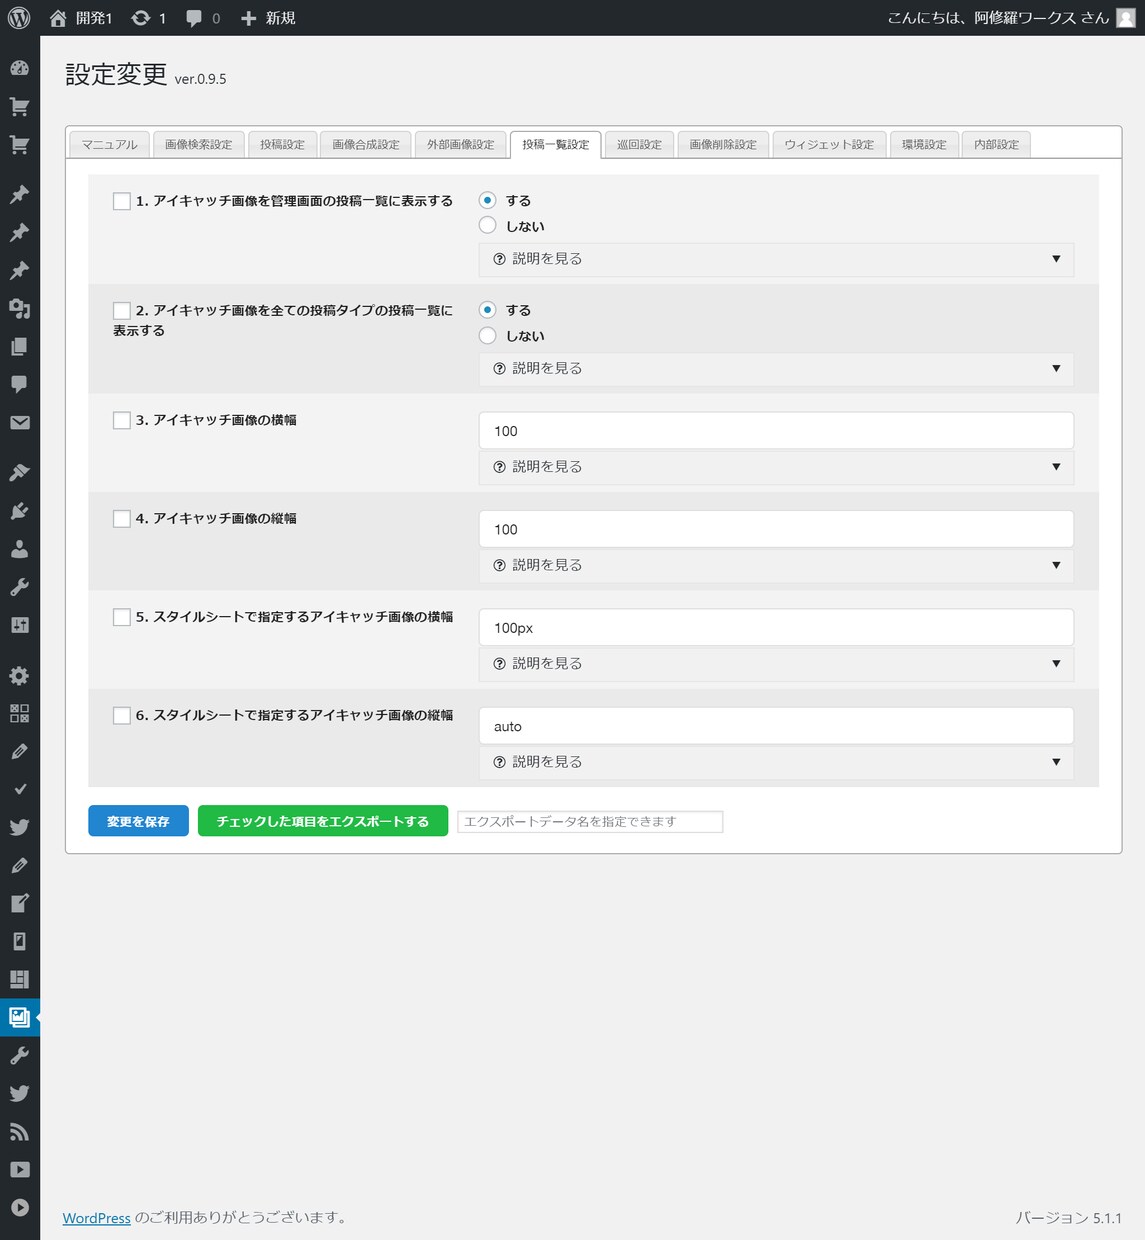Screen dimensions: 1145x1240
Task: Open the 開発1 site home icon
Action: [58, 18]
